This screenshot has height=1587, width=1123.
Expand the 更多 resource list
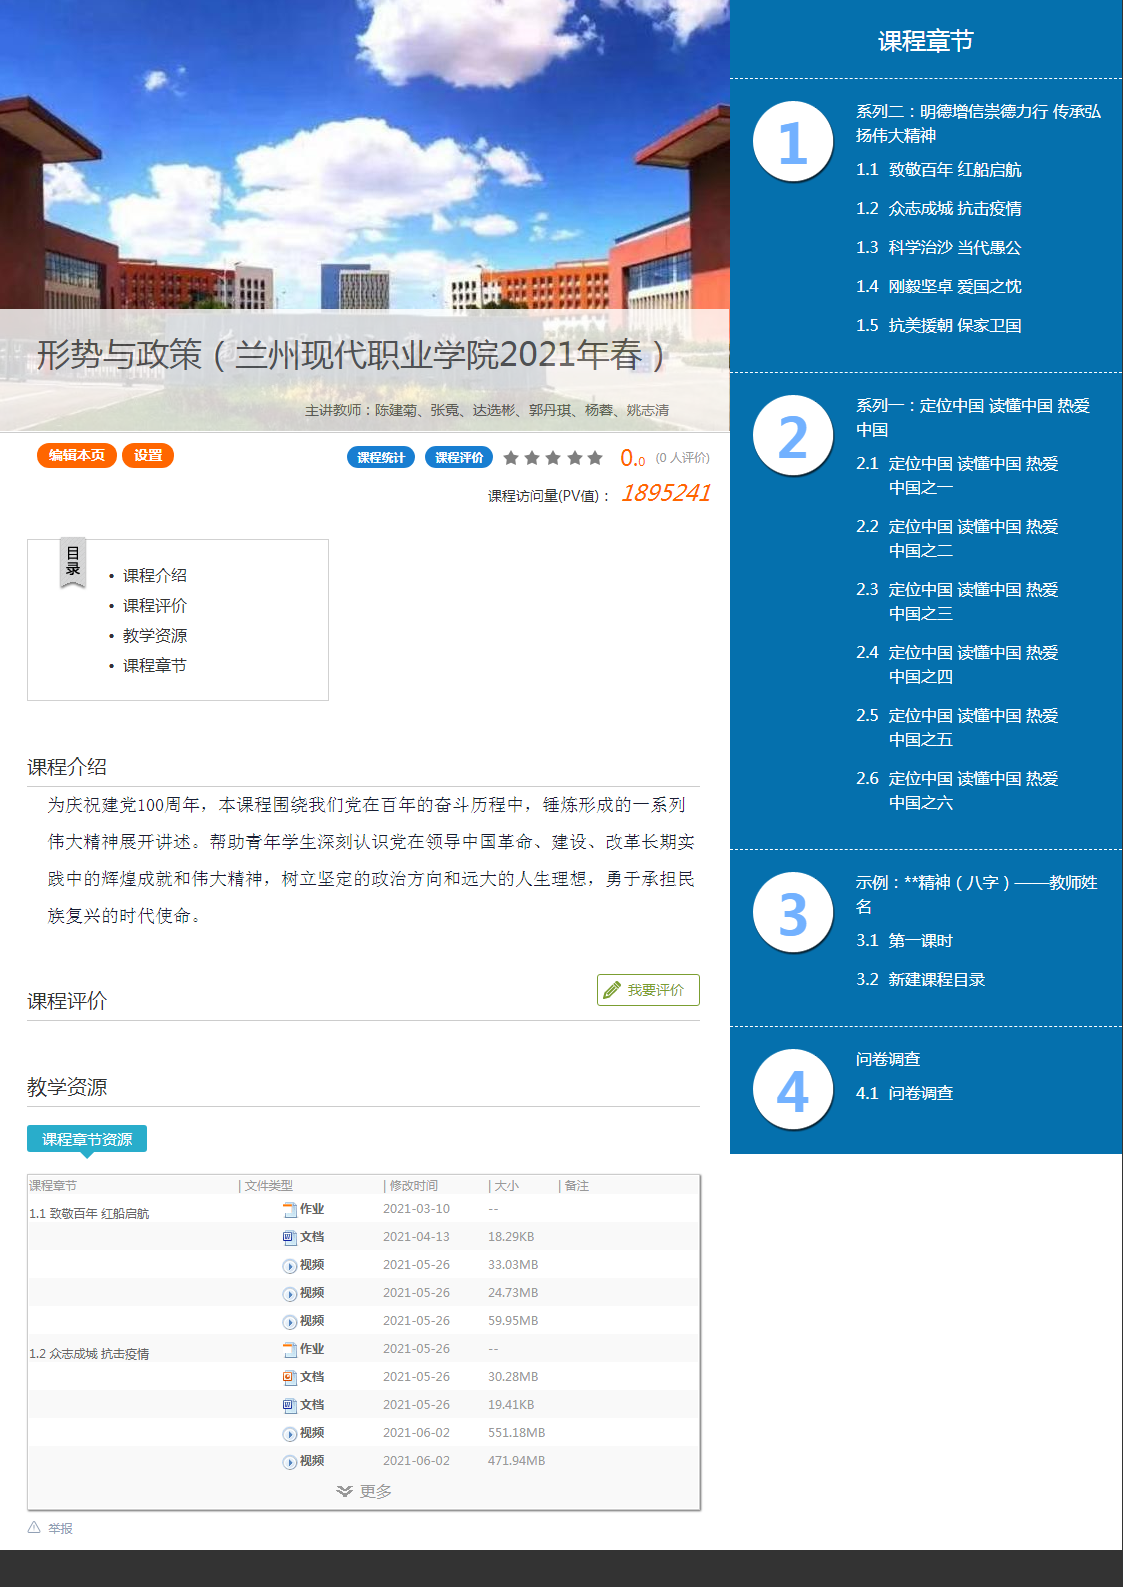point(364,1491)
